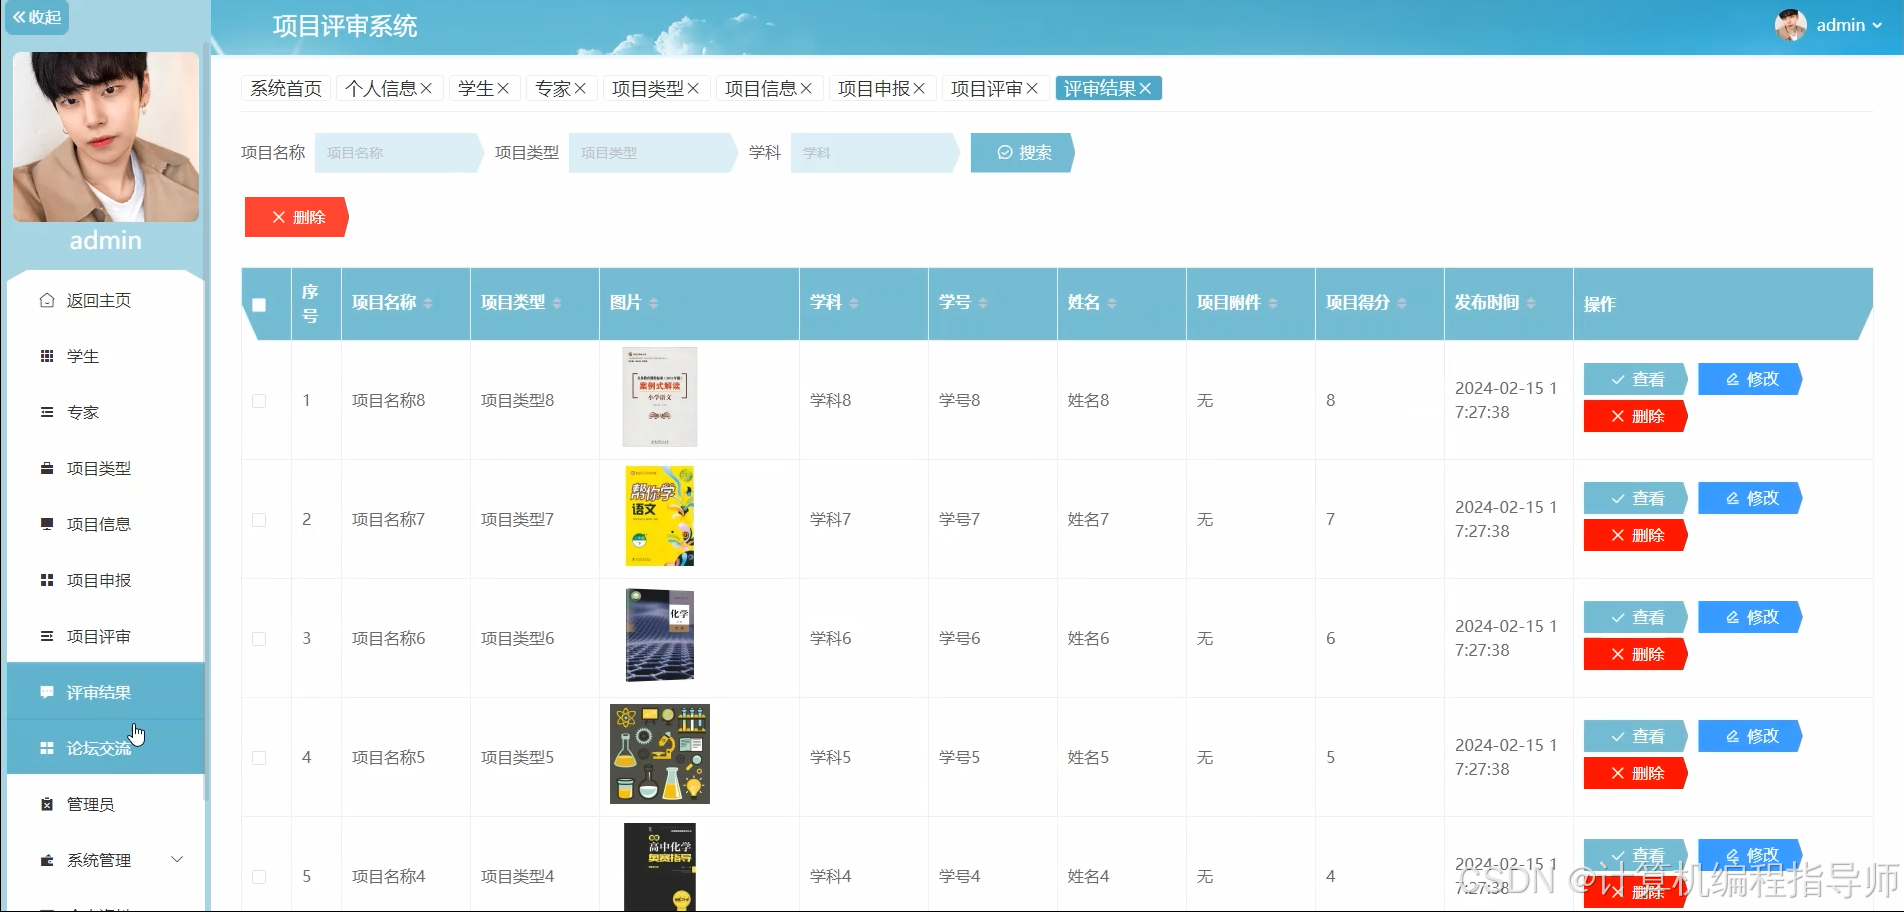1904x912 pixels.
Task: Focus the 项目类型 search field
Action: [652, 153]
